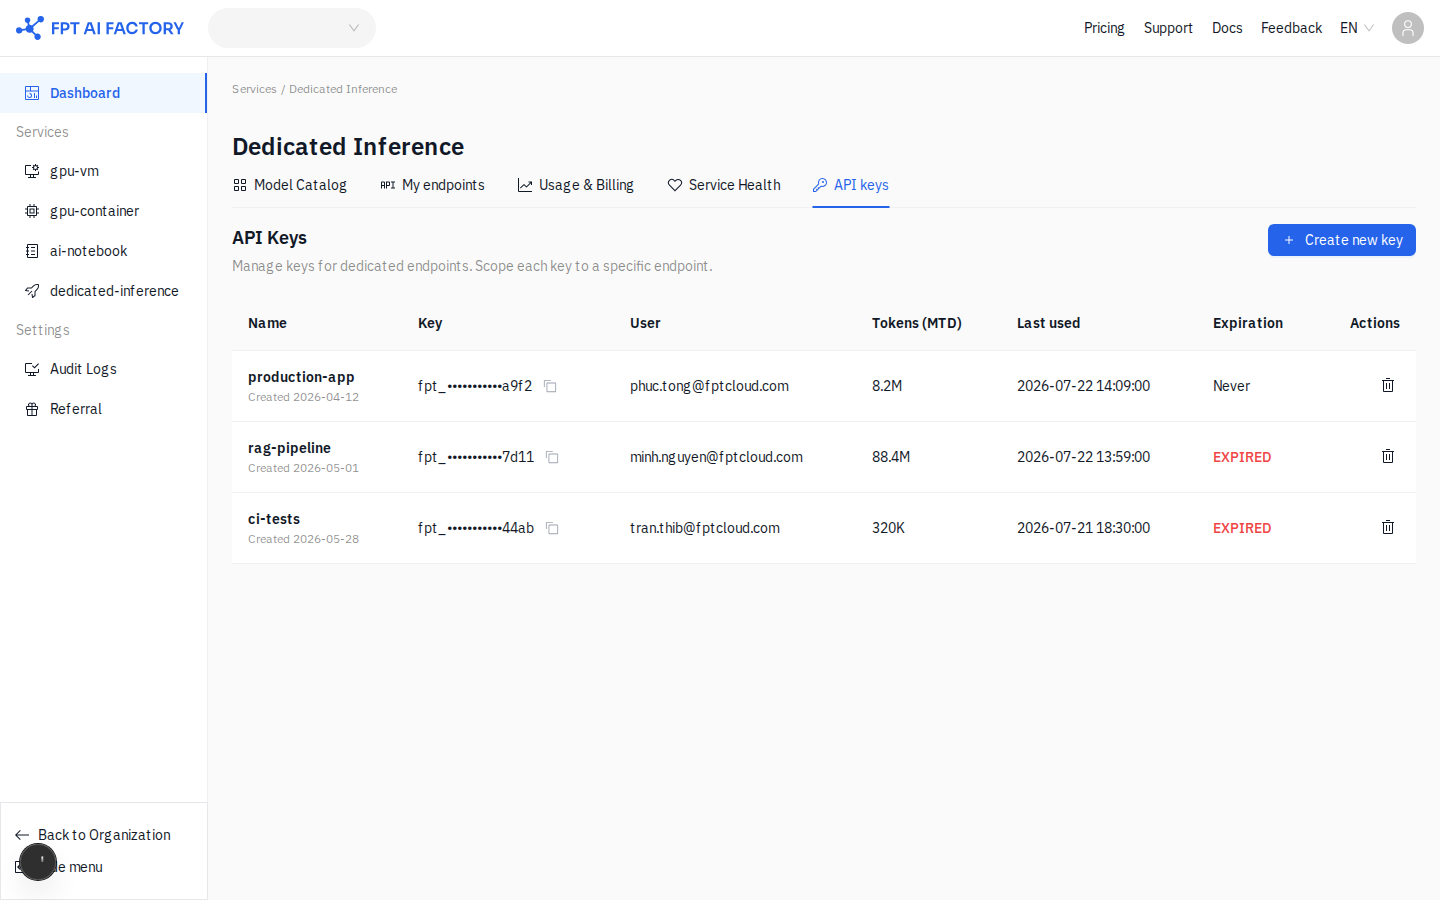Click the Referral gift icon

pyautogui.click(x=32, y=409)
